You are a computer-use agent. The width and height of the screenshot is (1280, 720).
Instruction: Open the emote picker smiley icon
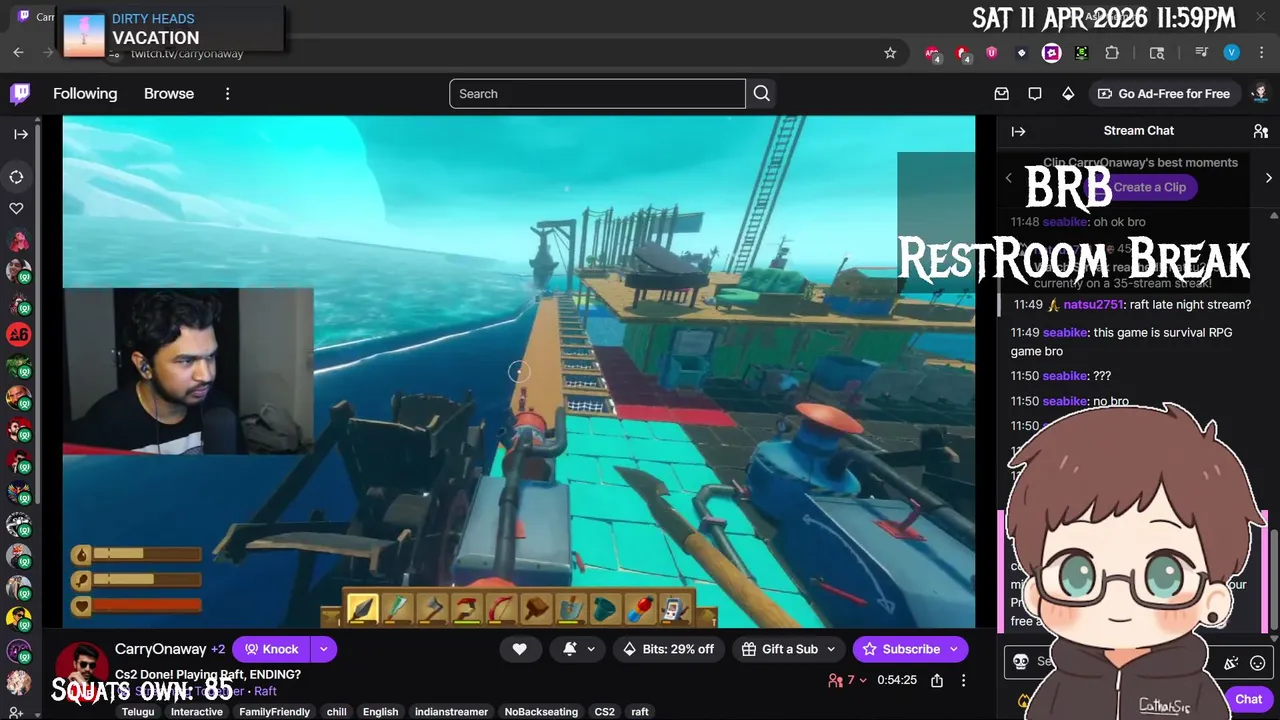click(x=1258, y=662)
